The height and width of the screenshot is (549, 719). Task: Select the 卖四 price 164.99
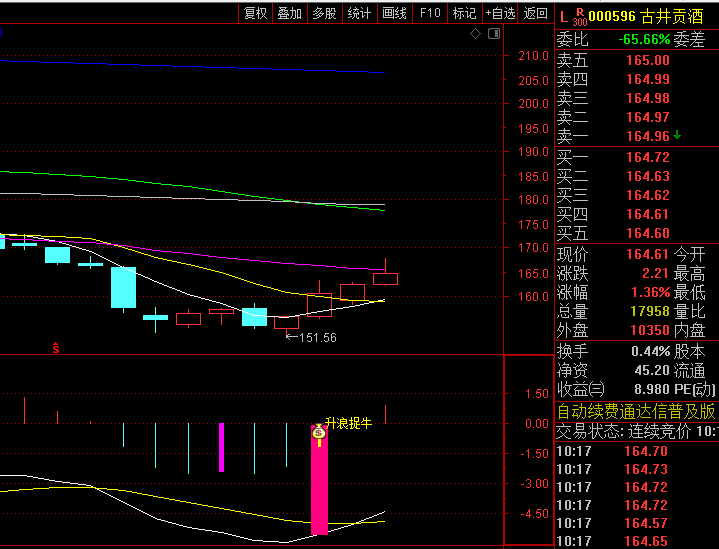coord(648,79)
